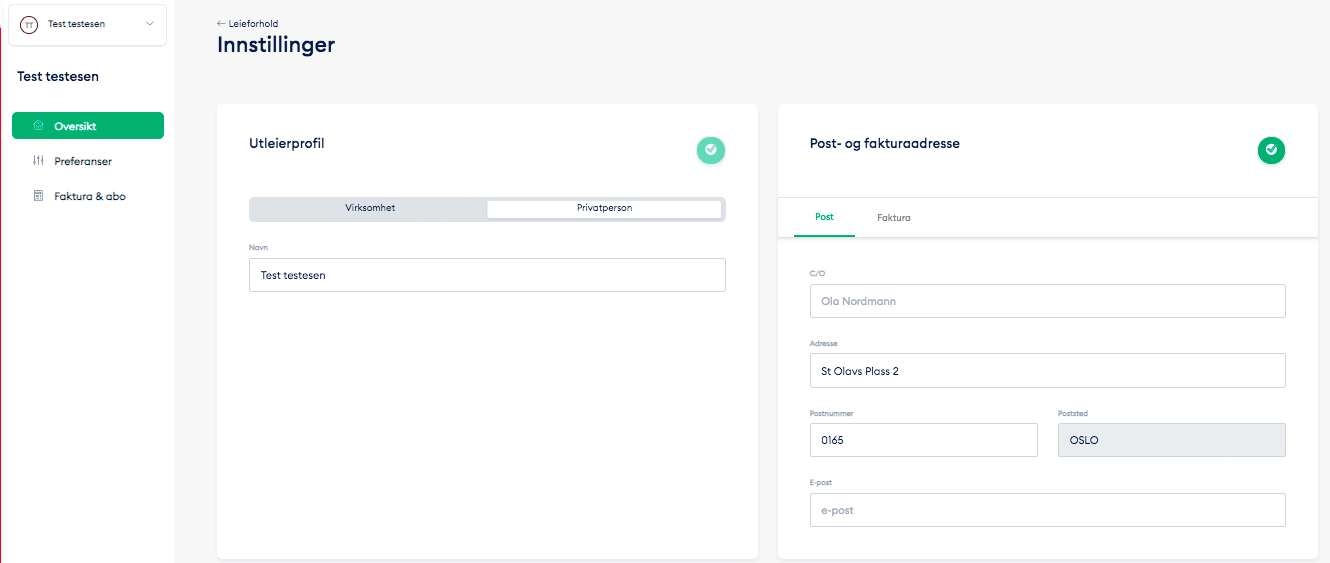Open Faktura & abo in the sidebar
1330x563 pixels.
pyautogui.click(x=89, y=196)
